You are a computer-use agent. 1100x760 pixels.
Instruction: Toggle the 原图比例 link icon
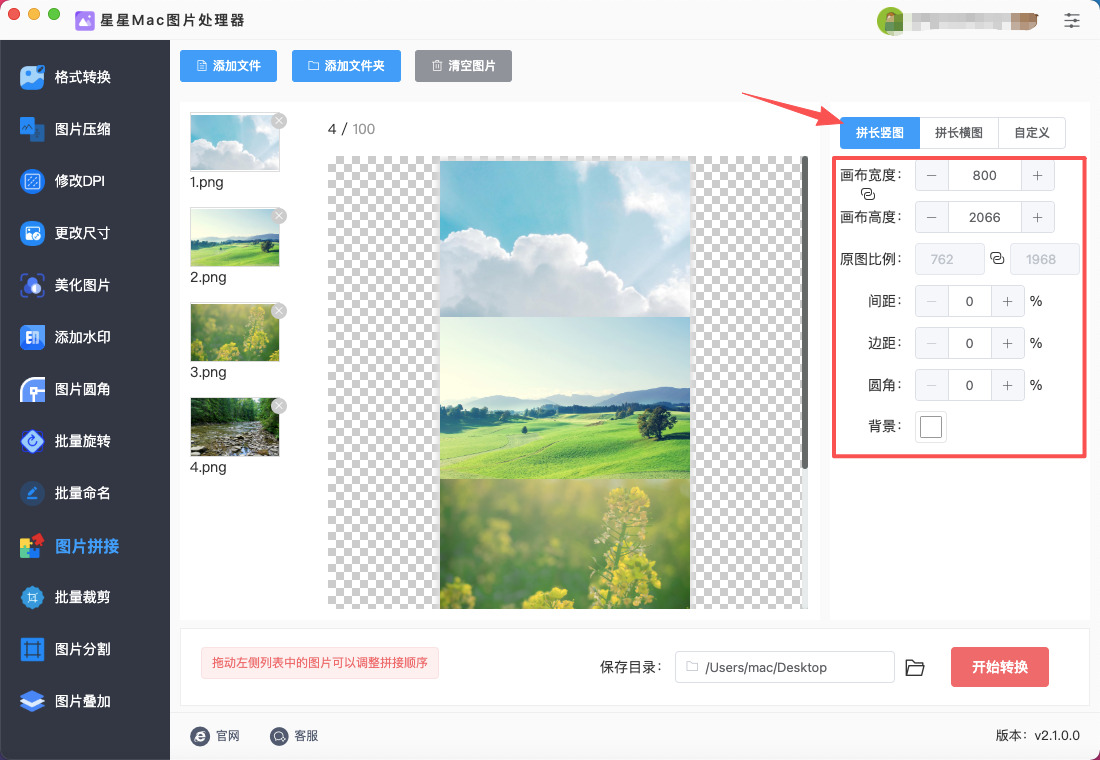click(x=997, y=258)
